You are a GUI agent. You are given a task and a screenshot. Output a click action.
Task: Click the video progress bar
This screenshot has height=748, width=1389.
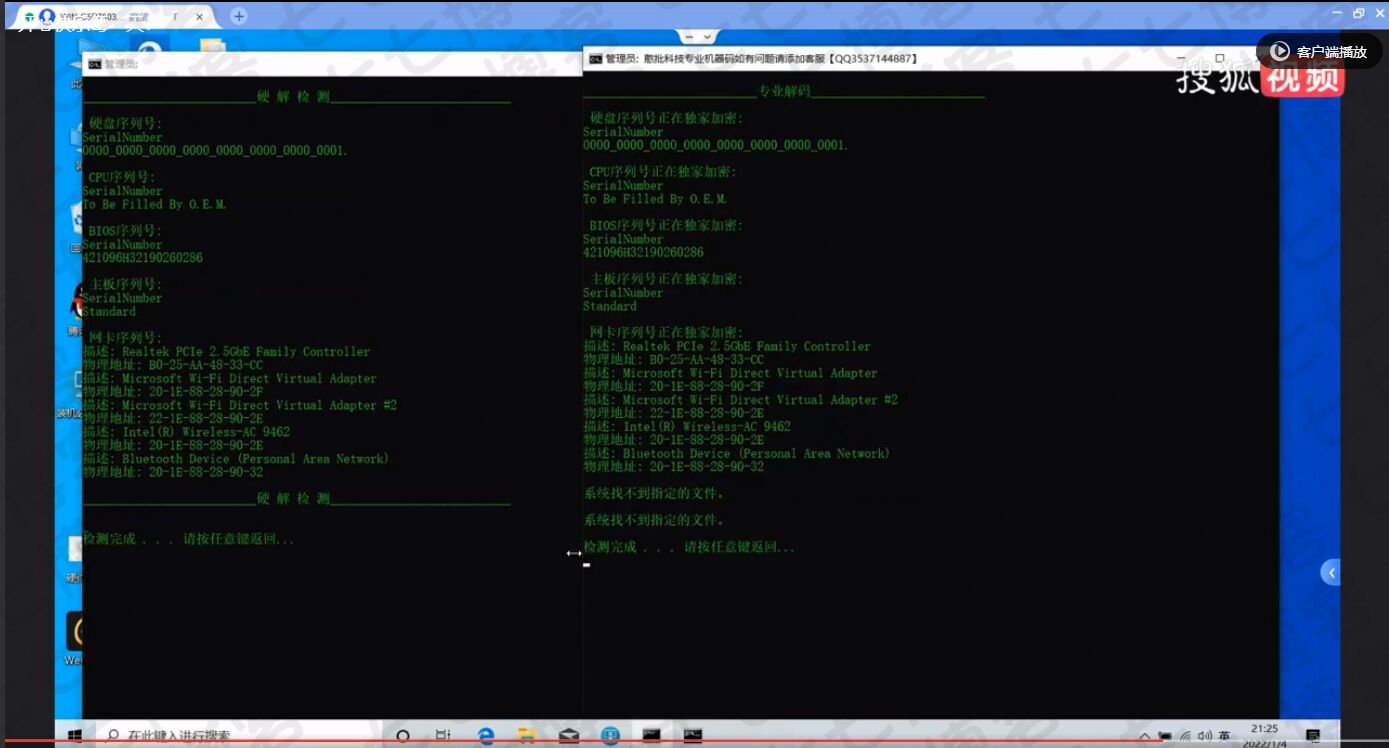(x=600, y=742)
